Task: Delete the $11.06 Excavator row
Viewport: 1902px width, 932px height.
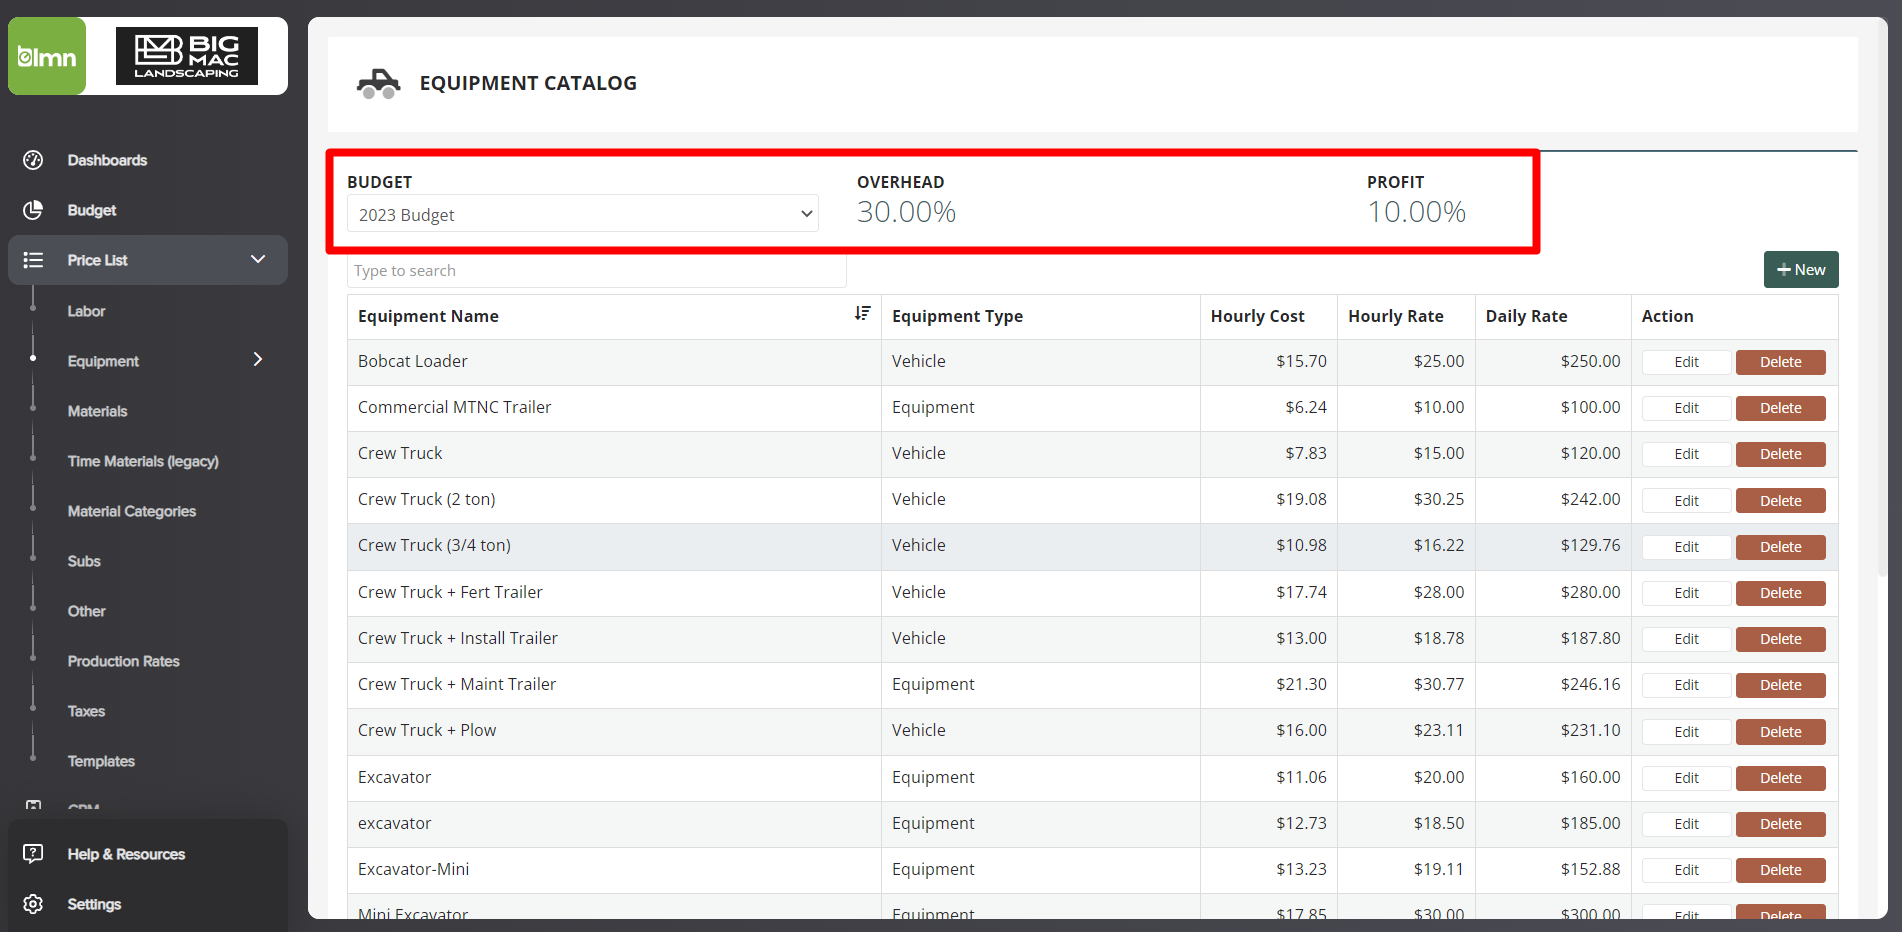Action: point(1780,778)
